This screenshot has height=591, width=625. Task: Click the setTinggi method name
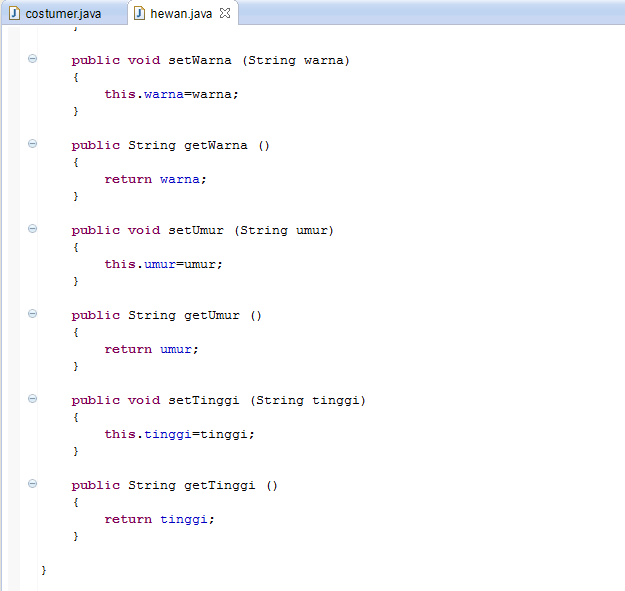click(x=204, y=401)
